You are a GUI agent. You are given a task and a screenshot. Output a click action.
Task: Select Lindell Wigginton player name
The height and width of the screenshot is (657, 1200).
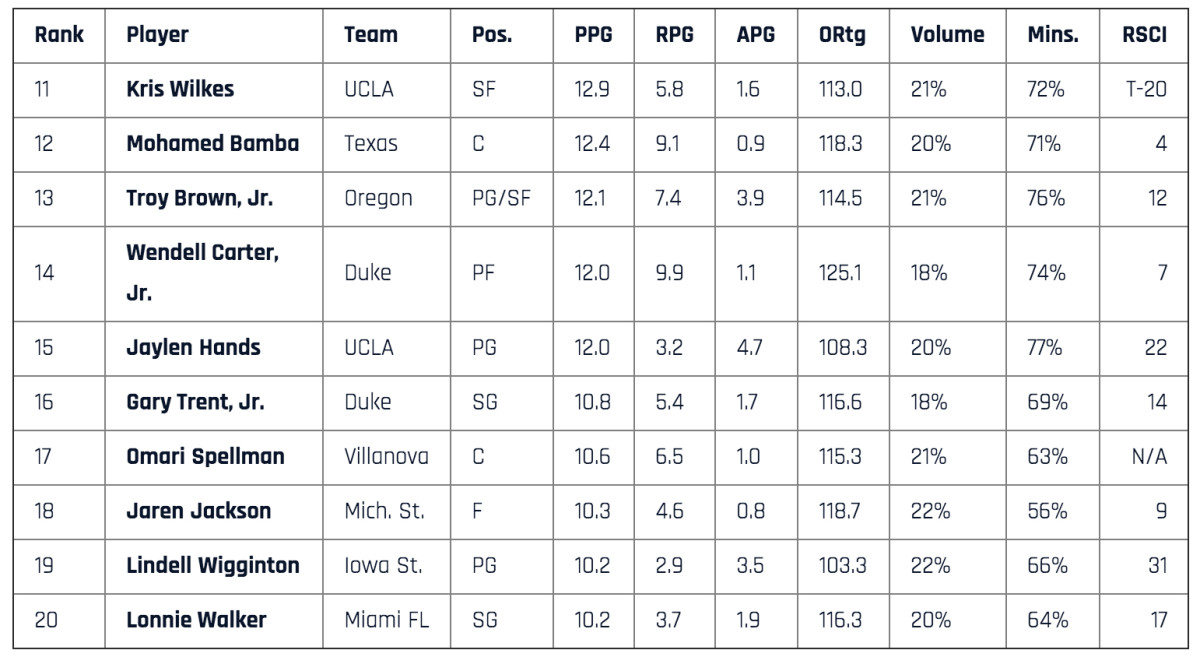click(212, 566)
